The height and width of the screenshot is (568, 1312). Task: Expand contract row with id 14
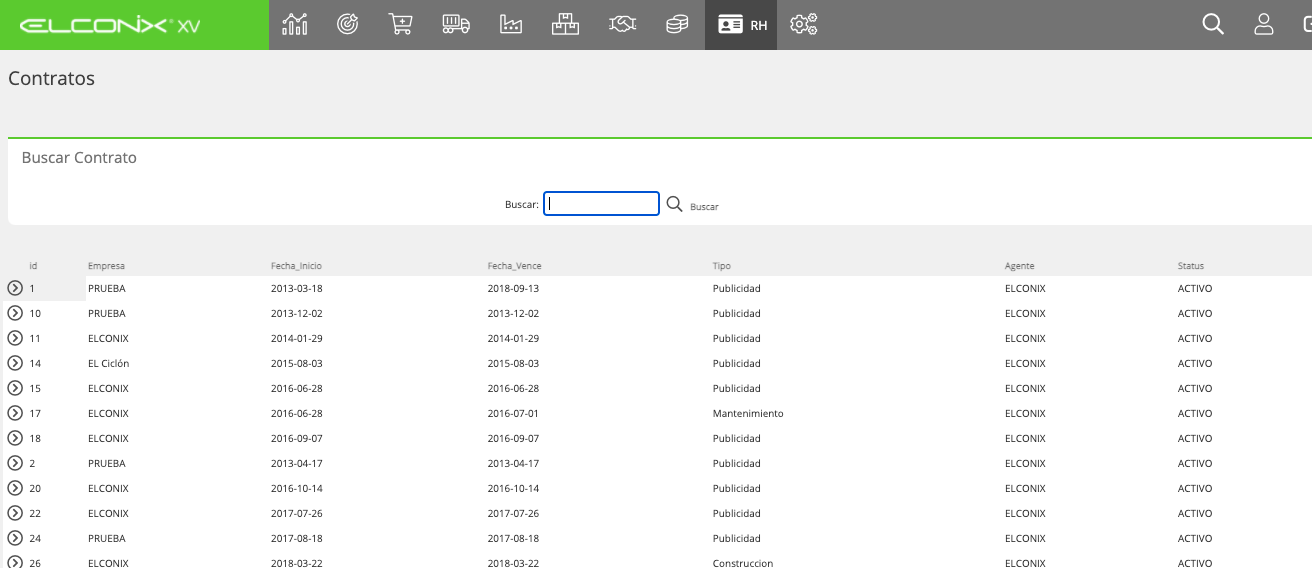[x=15, y=363]
